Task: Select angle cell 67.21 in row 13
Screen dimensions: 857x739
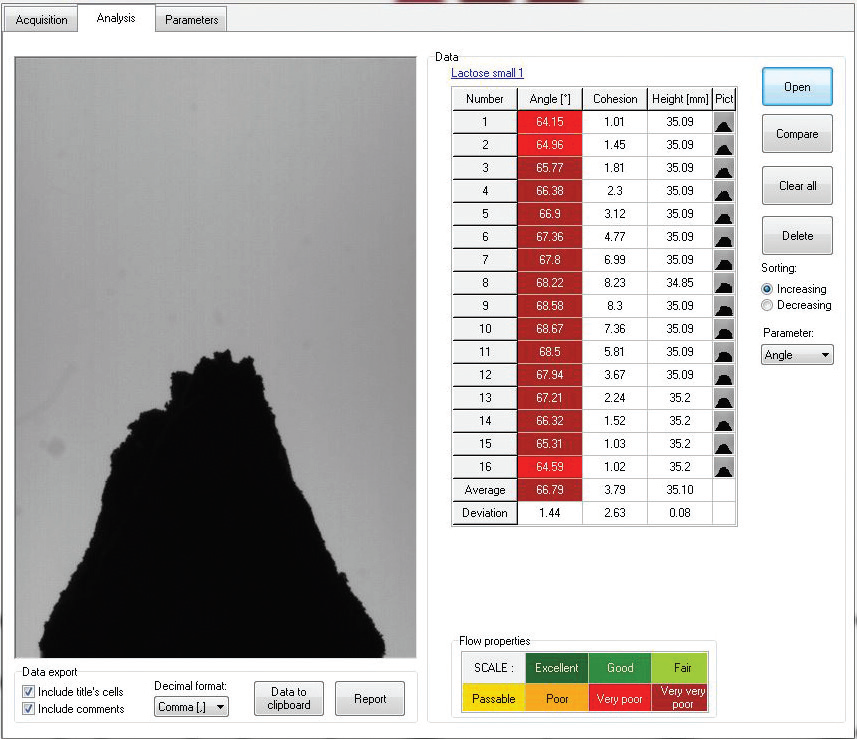Action: point(550,397)
